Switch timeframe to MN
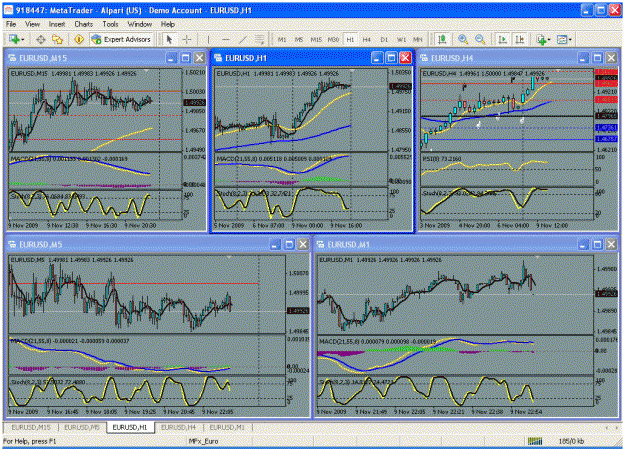 (417, 39)
